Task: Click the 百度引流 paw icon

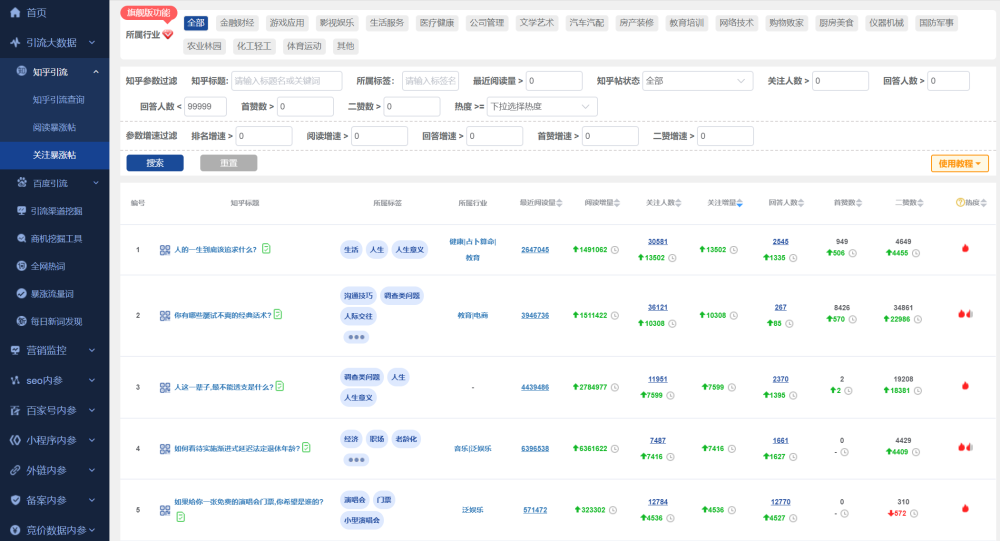Action: pyautogui.click(x=22, y=182)
